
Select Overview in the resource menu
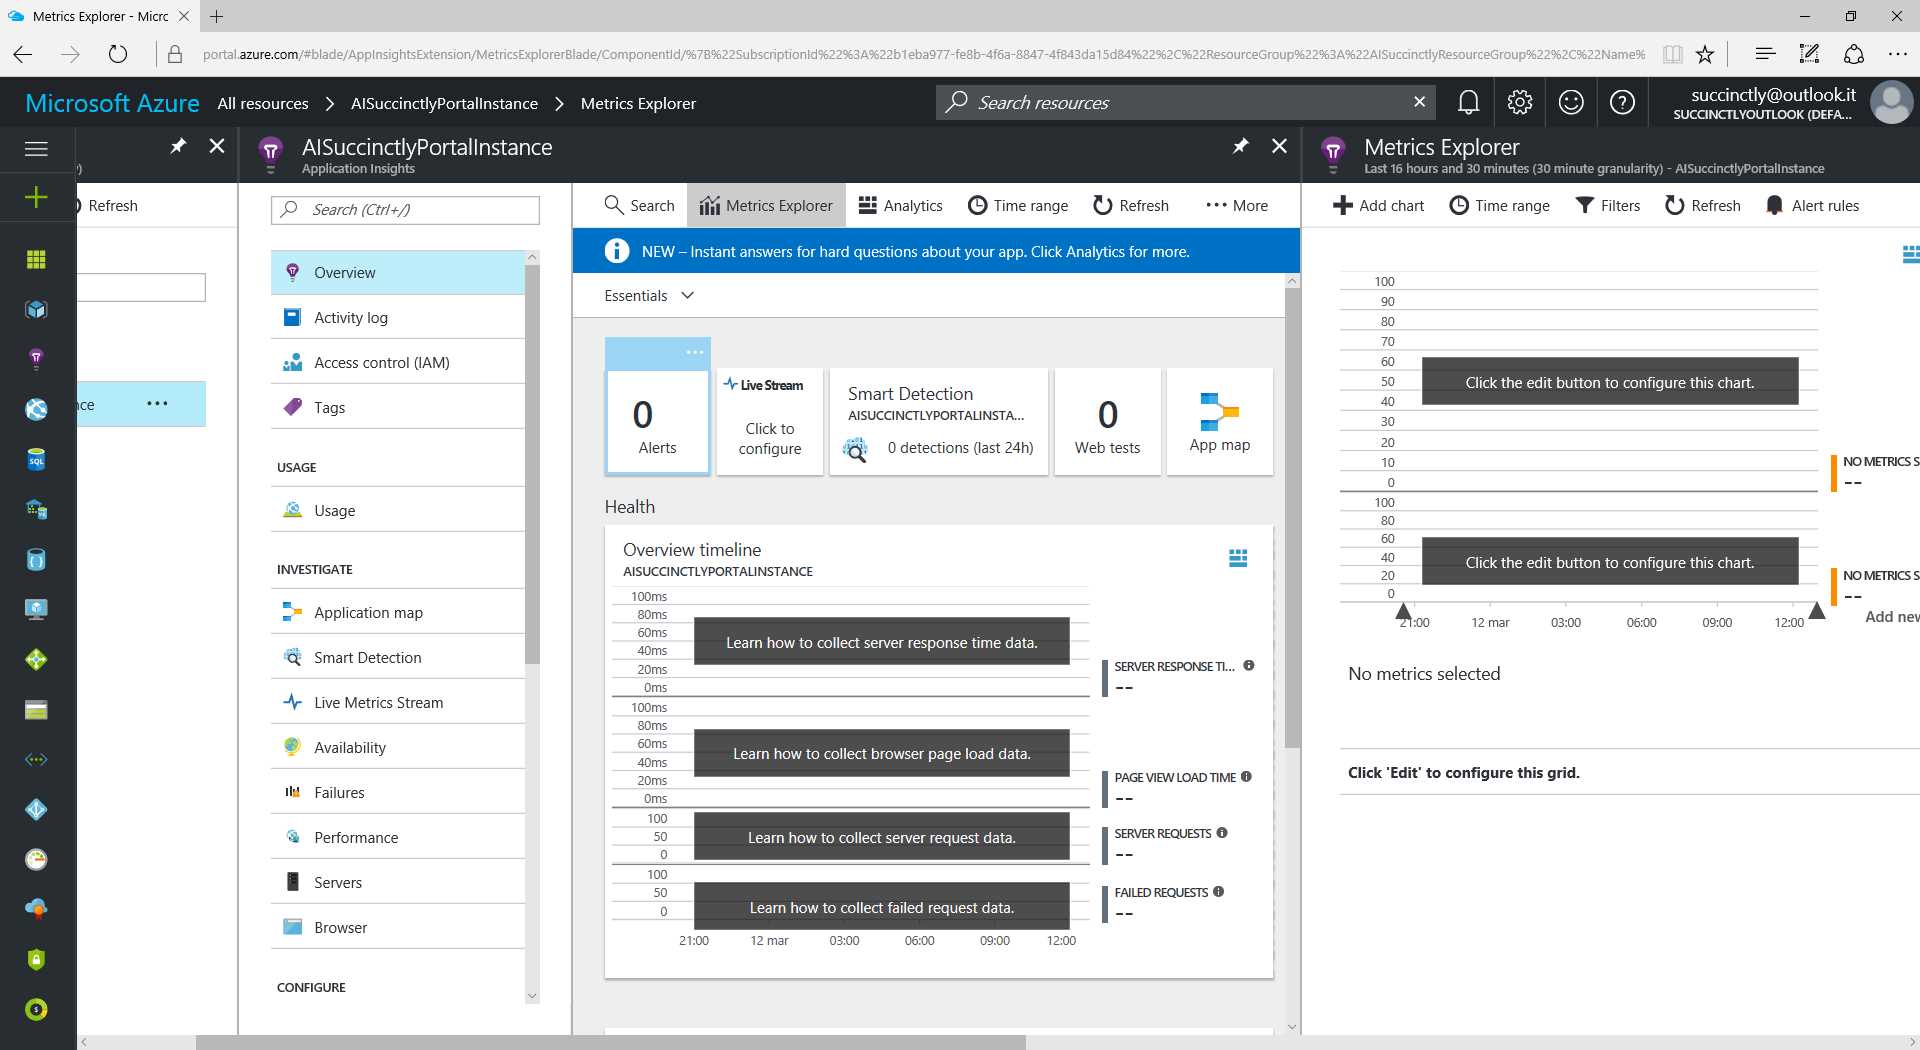[398, 272]
